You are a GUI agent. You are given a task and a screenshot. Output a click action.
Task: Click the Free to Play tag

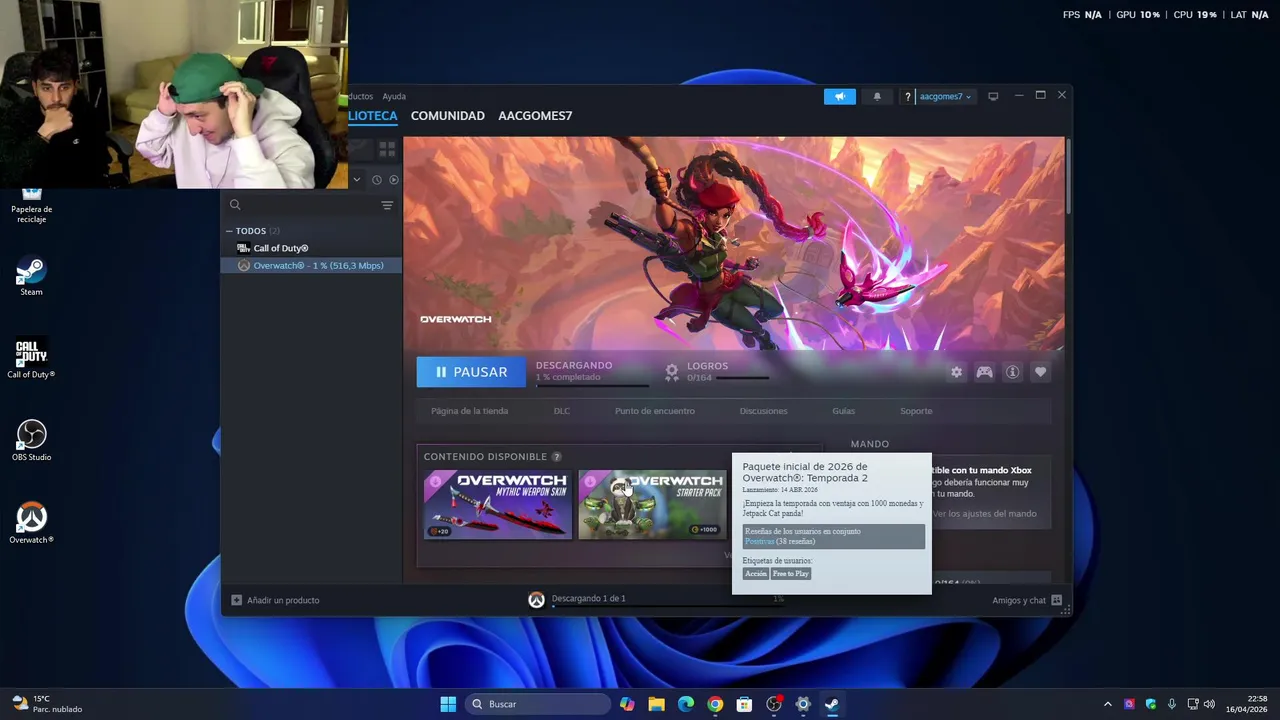791,574
